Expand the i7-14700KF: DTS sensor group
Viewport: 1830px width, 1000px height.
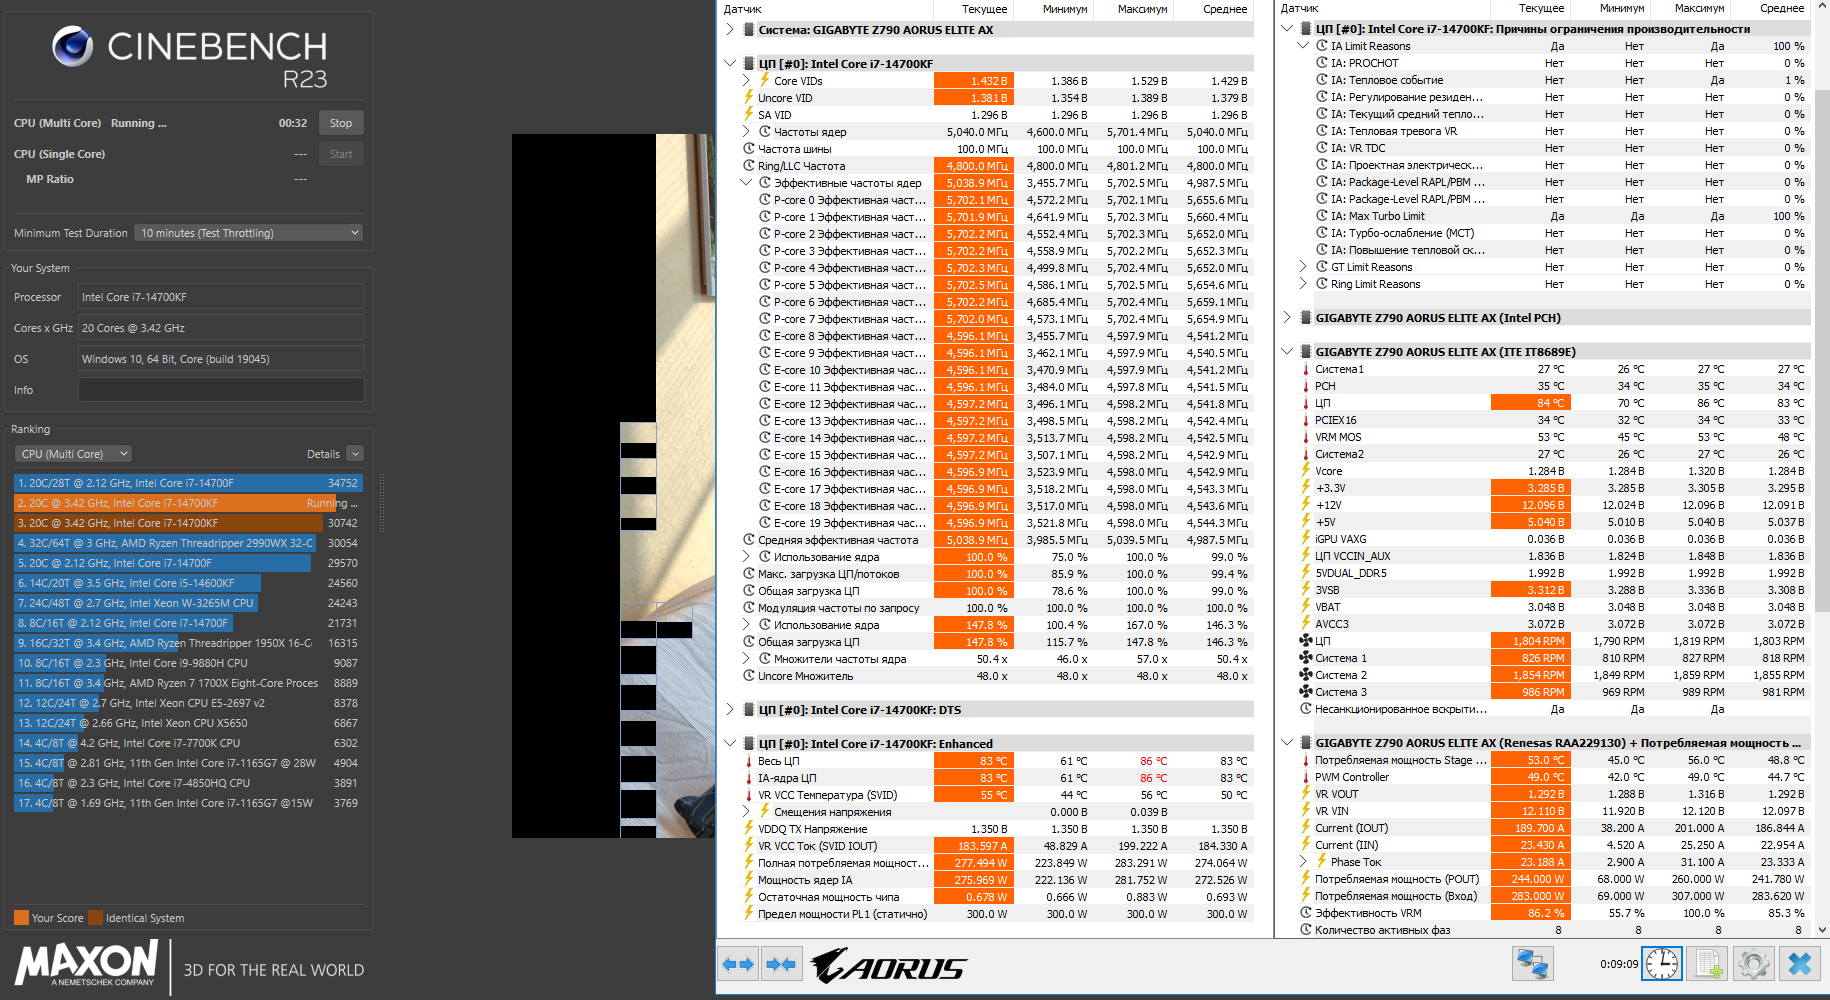[730, 709]
